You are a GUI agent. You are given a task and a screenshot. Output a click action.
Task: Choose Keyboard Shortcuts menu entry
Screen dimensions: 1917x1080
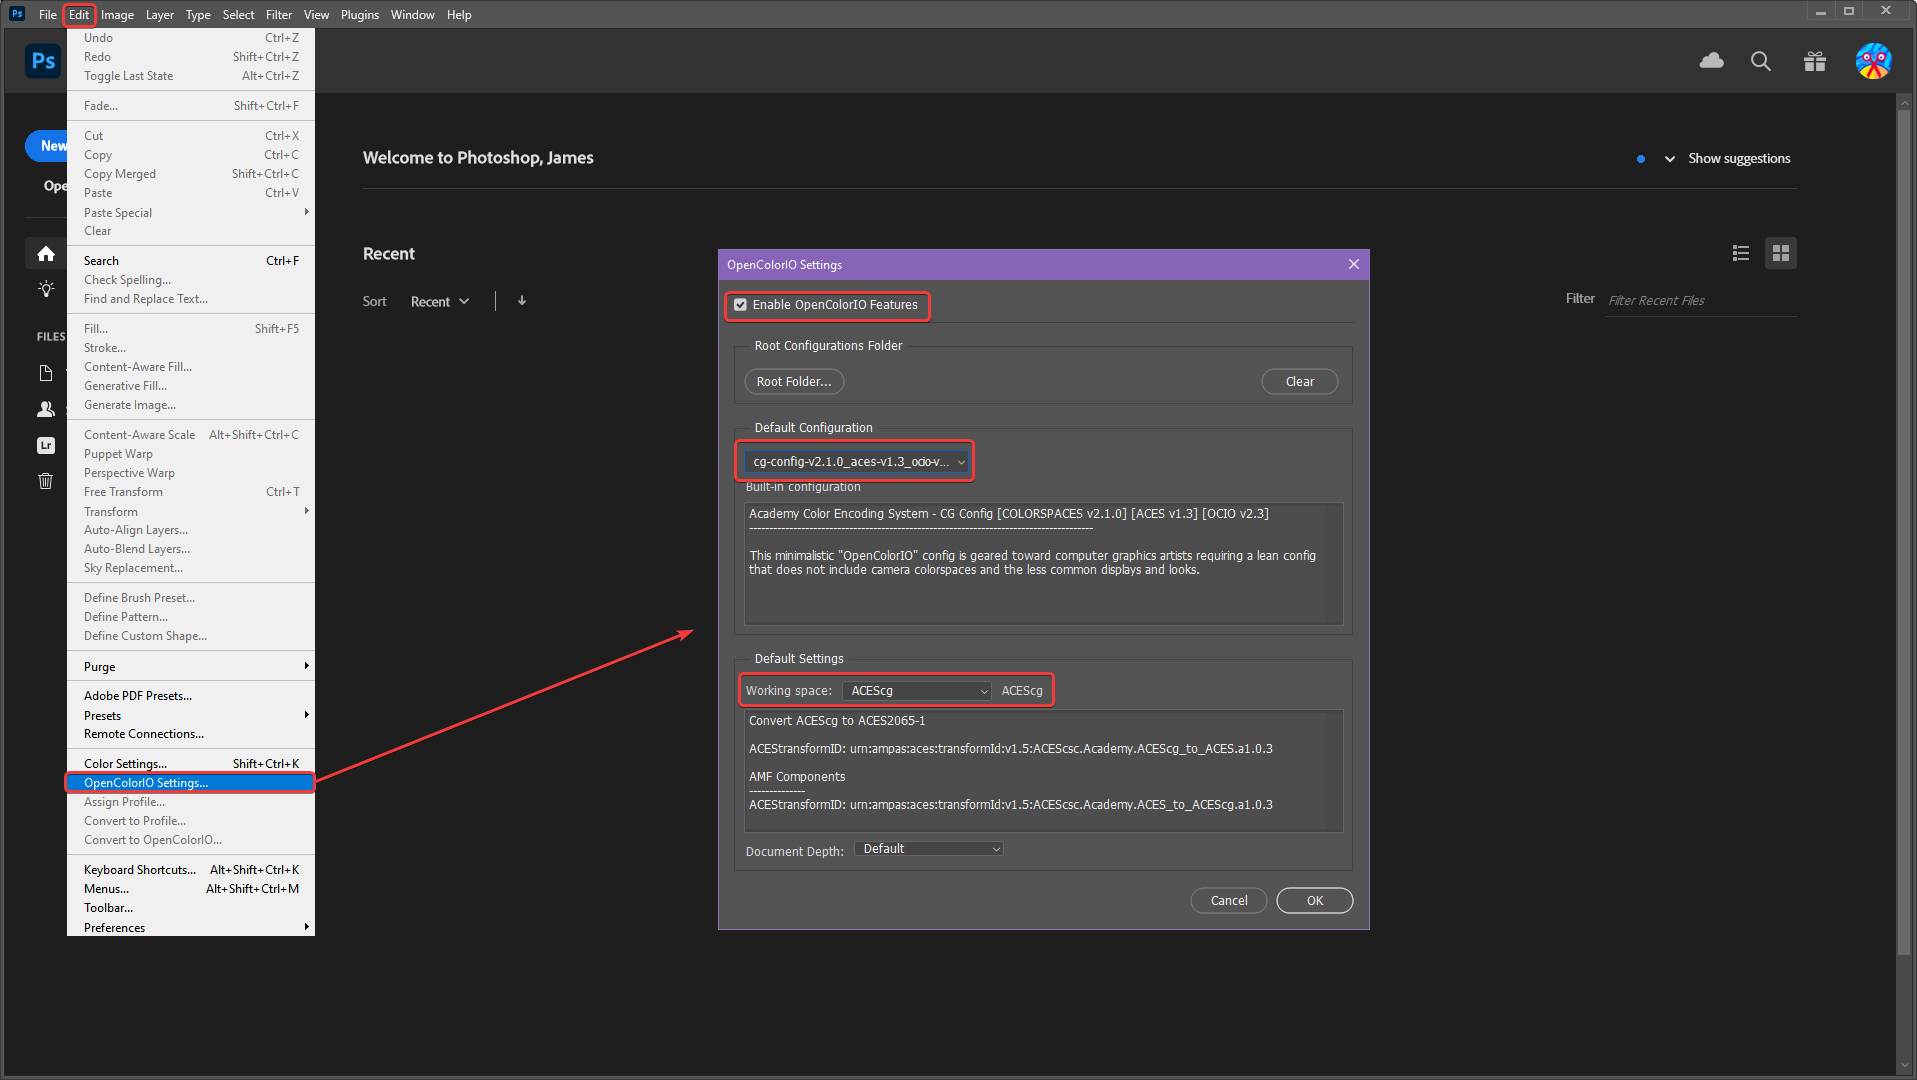190,869
